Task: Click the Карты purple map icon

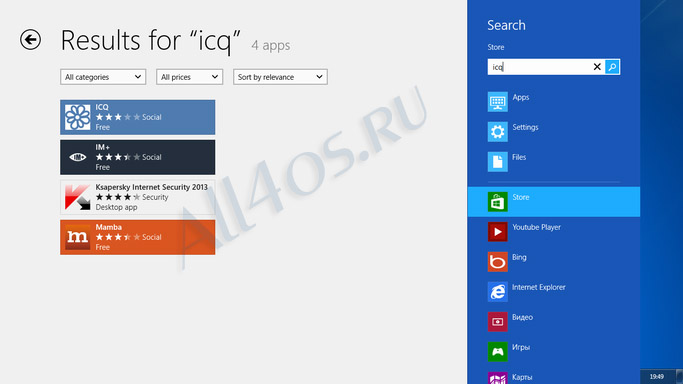Action: coord(497,378)
